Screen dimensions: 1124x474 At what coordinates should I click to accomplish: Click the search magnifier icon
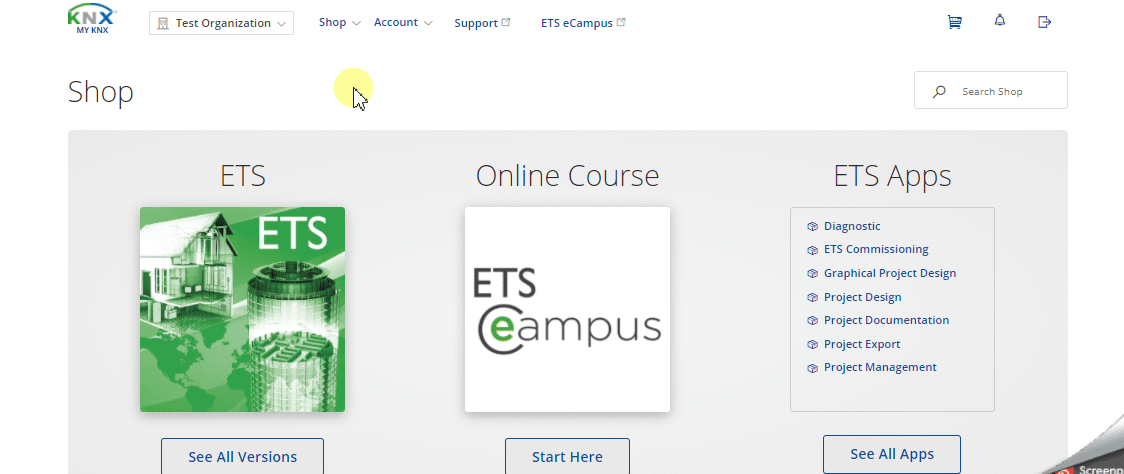(x=938, y=92)
